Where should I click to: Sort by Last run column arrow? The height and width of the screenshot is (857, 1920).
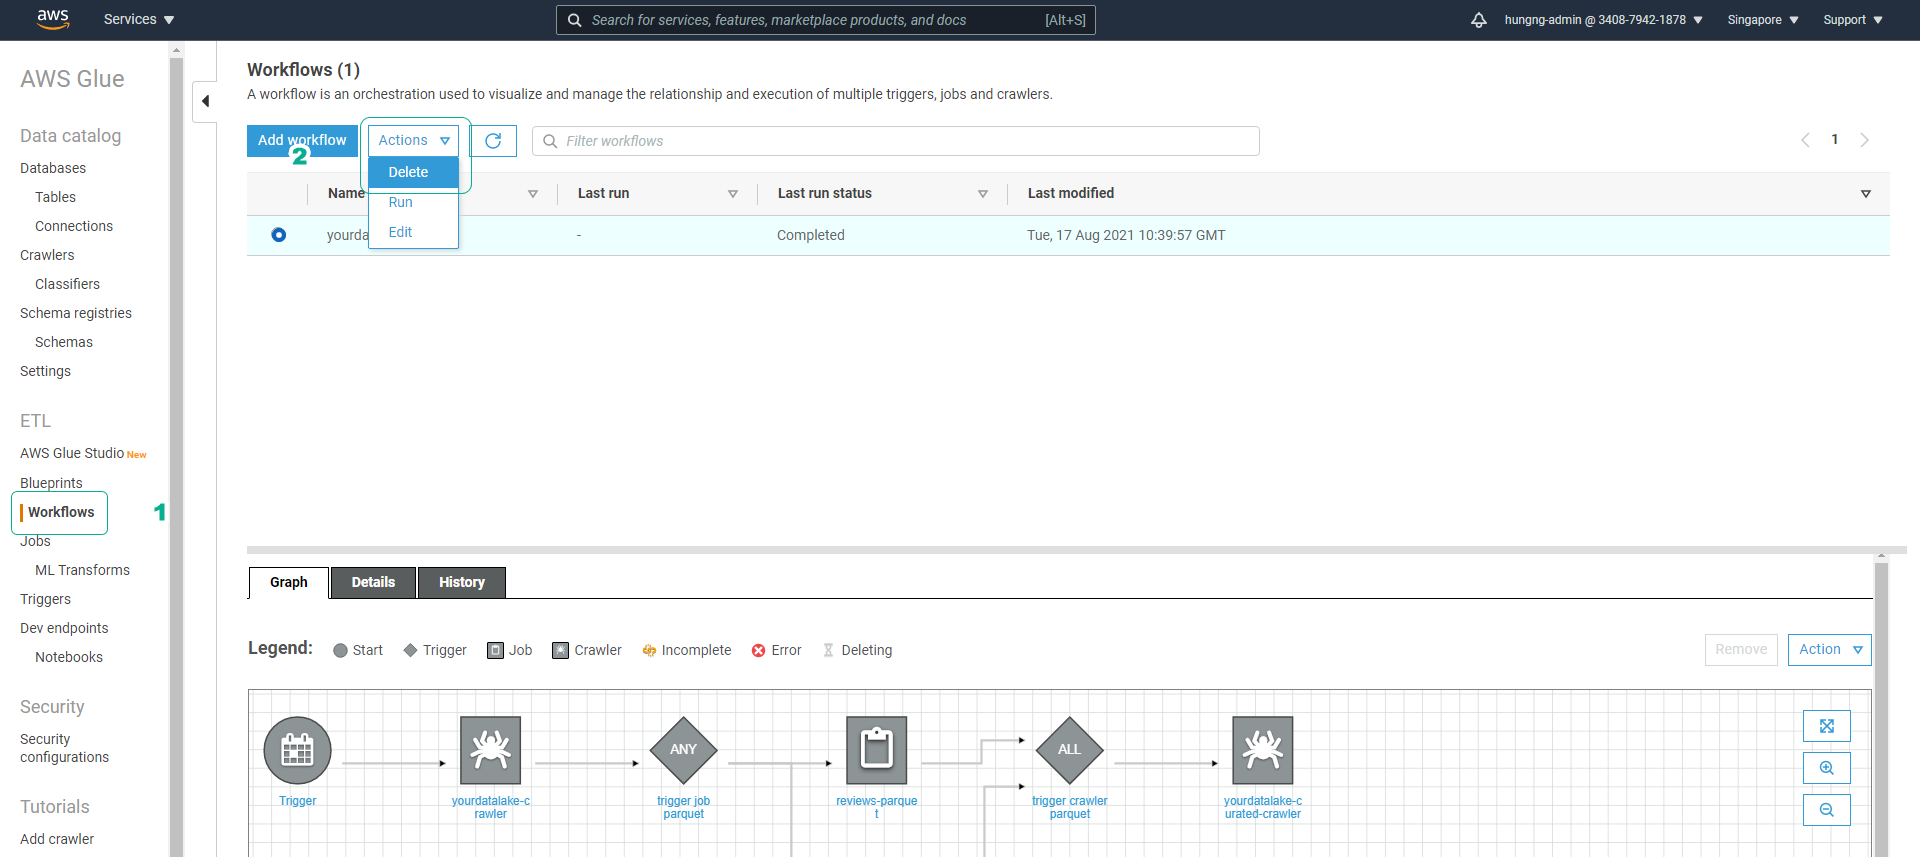coord(733,194)
